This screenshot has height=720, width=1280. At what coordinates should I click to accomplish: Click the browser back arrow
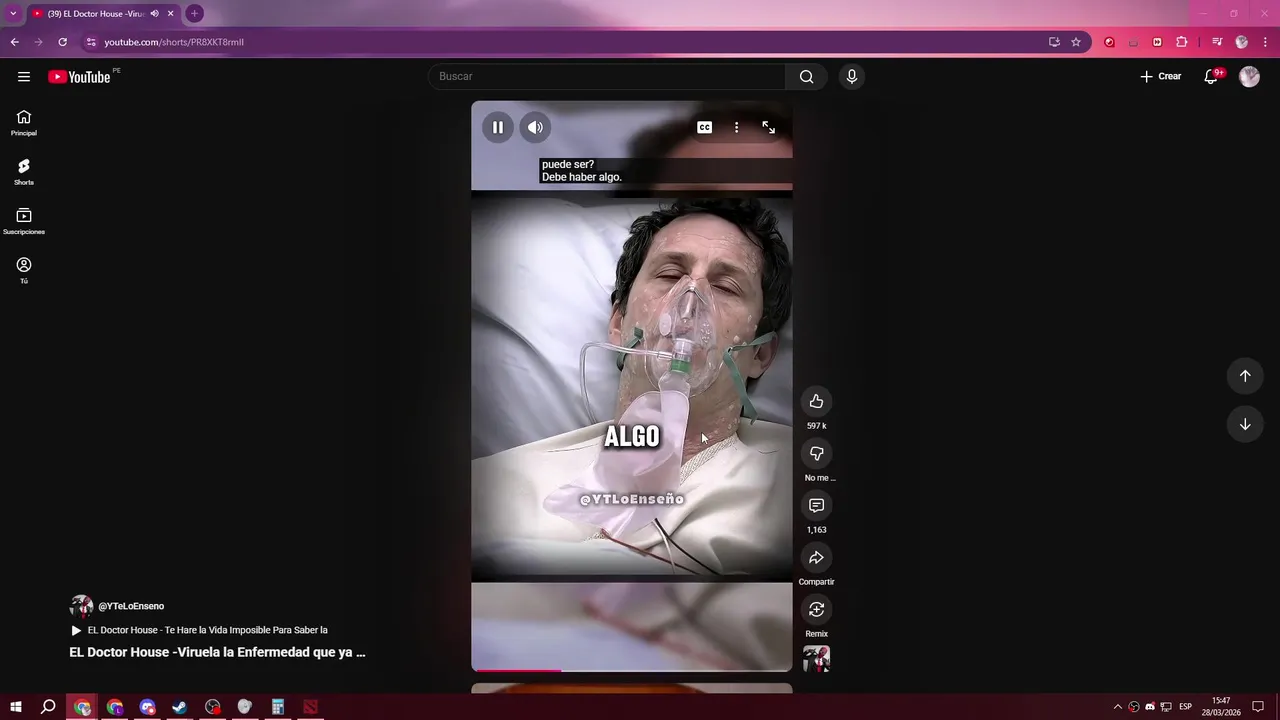coord(14,42)
